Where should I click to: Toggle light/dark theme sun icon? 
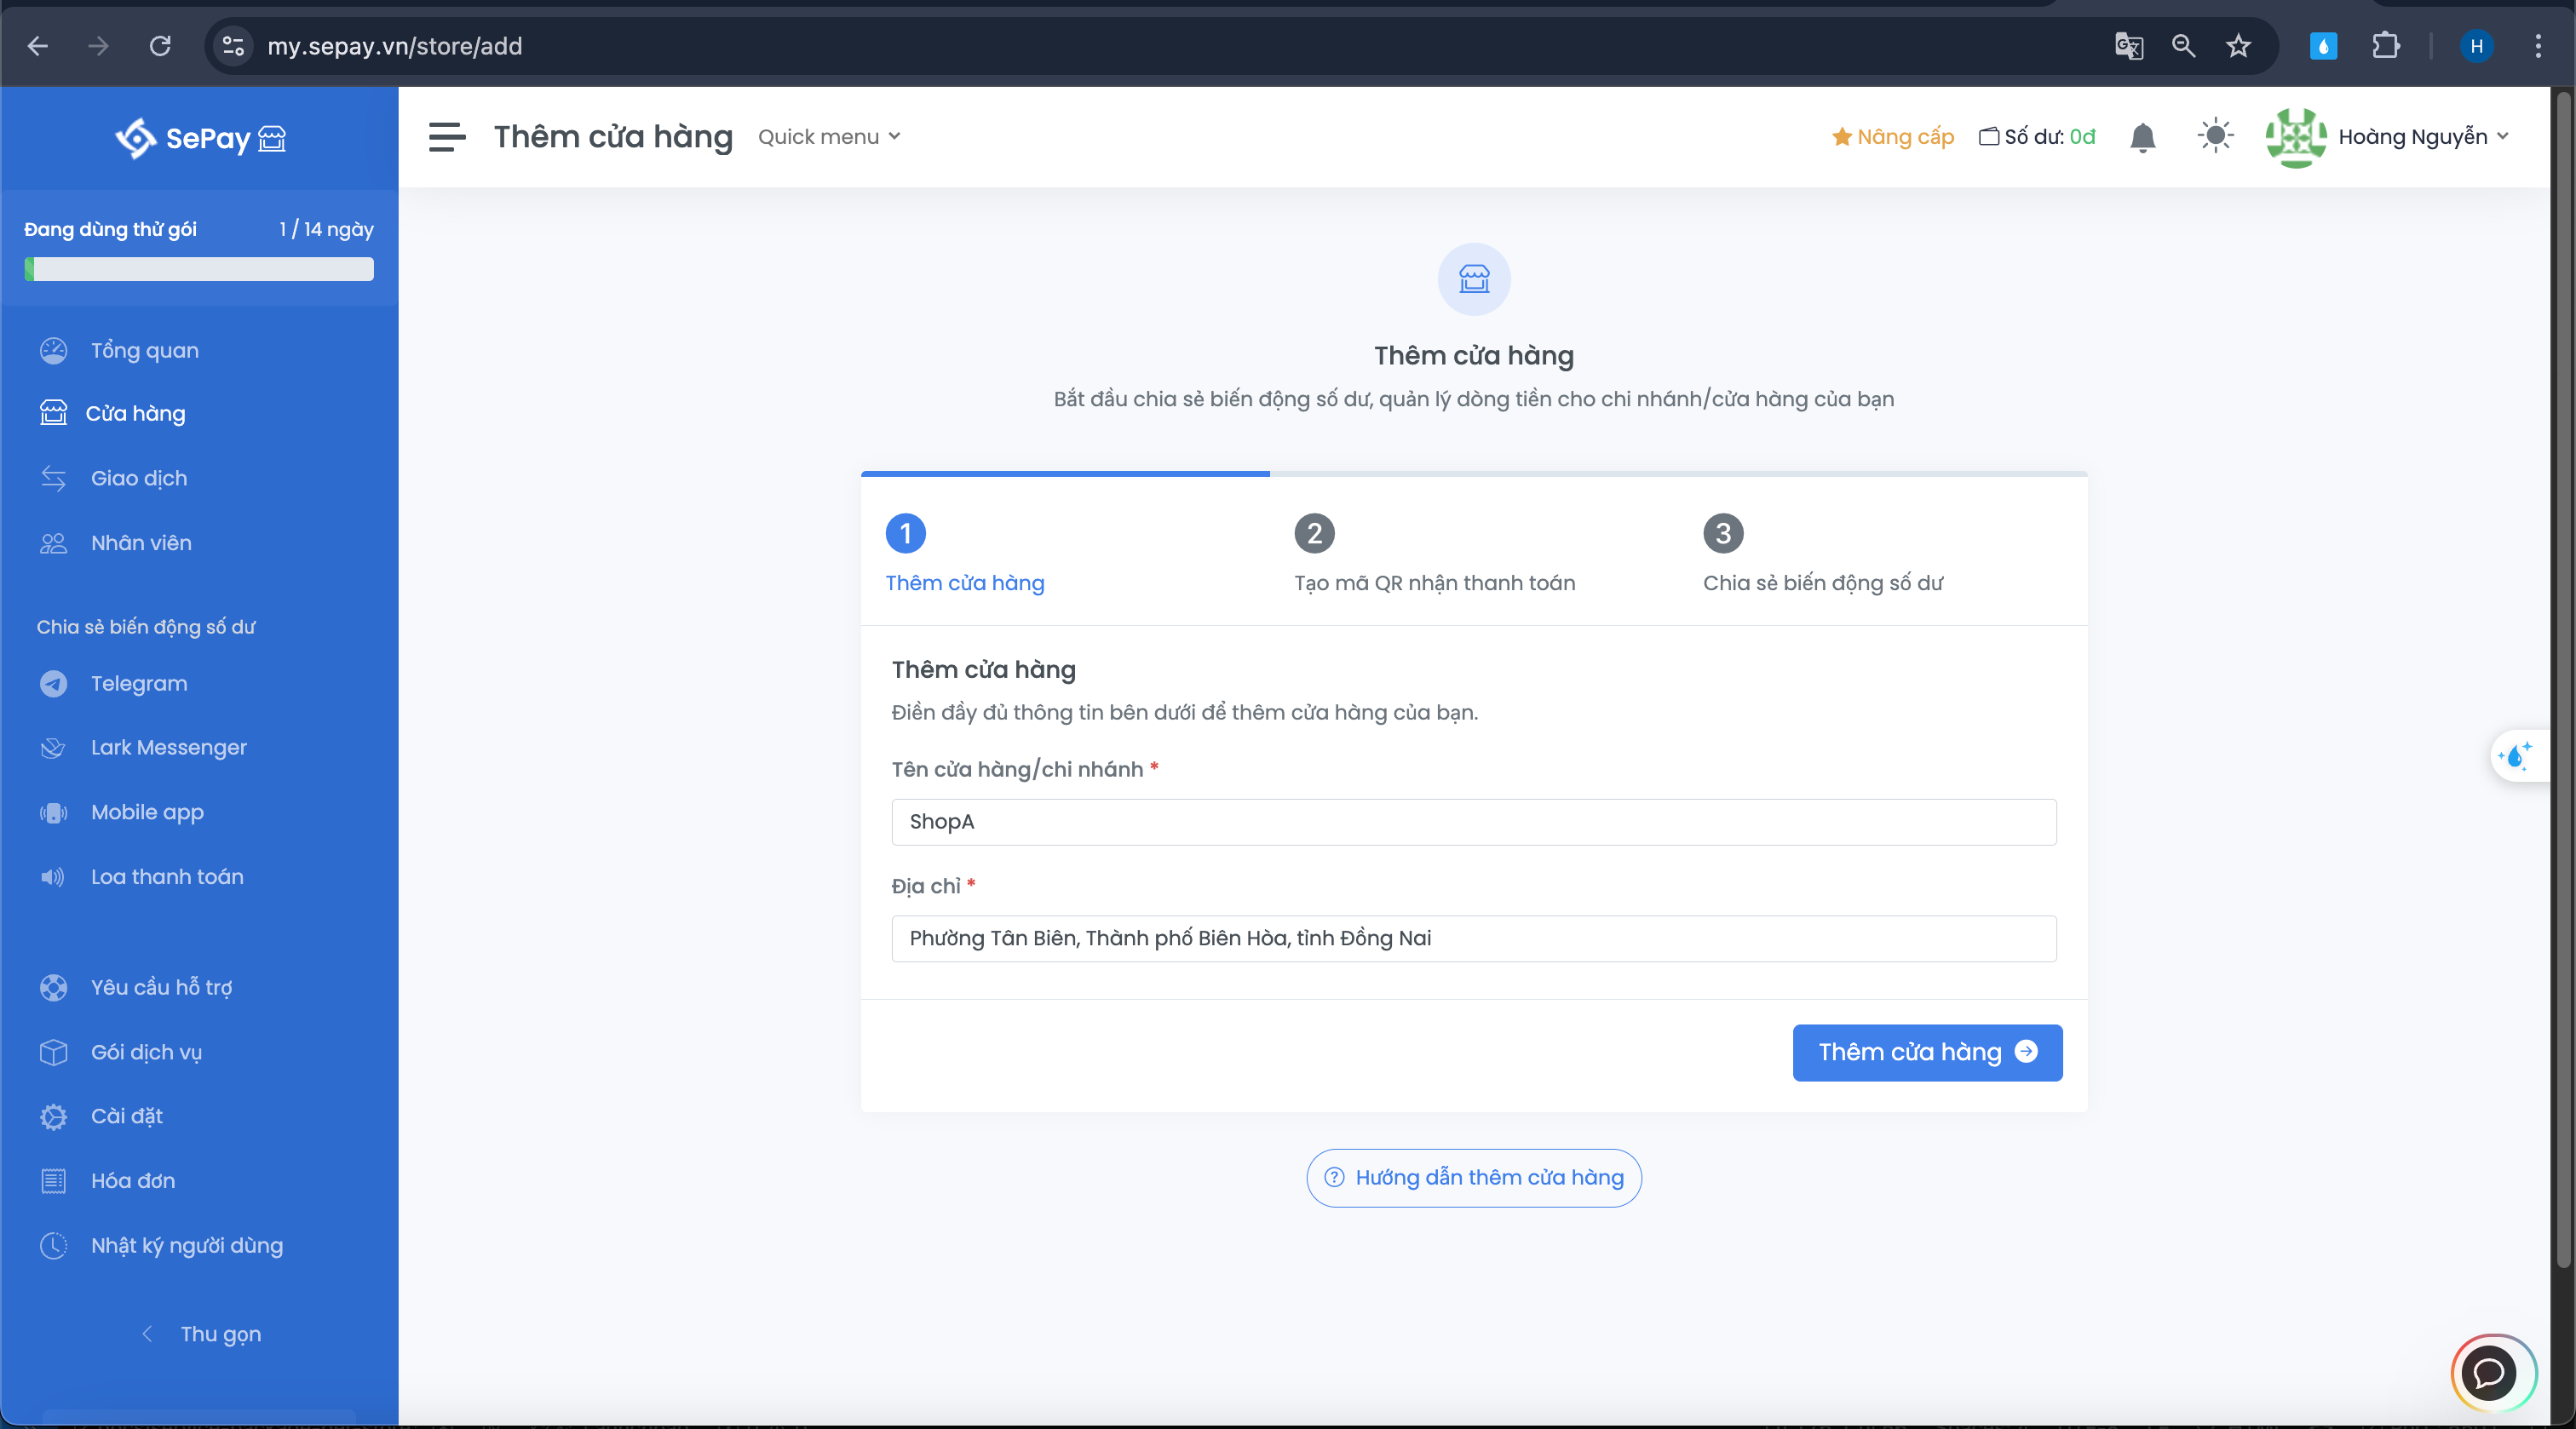[2215, 136]
